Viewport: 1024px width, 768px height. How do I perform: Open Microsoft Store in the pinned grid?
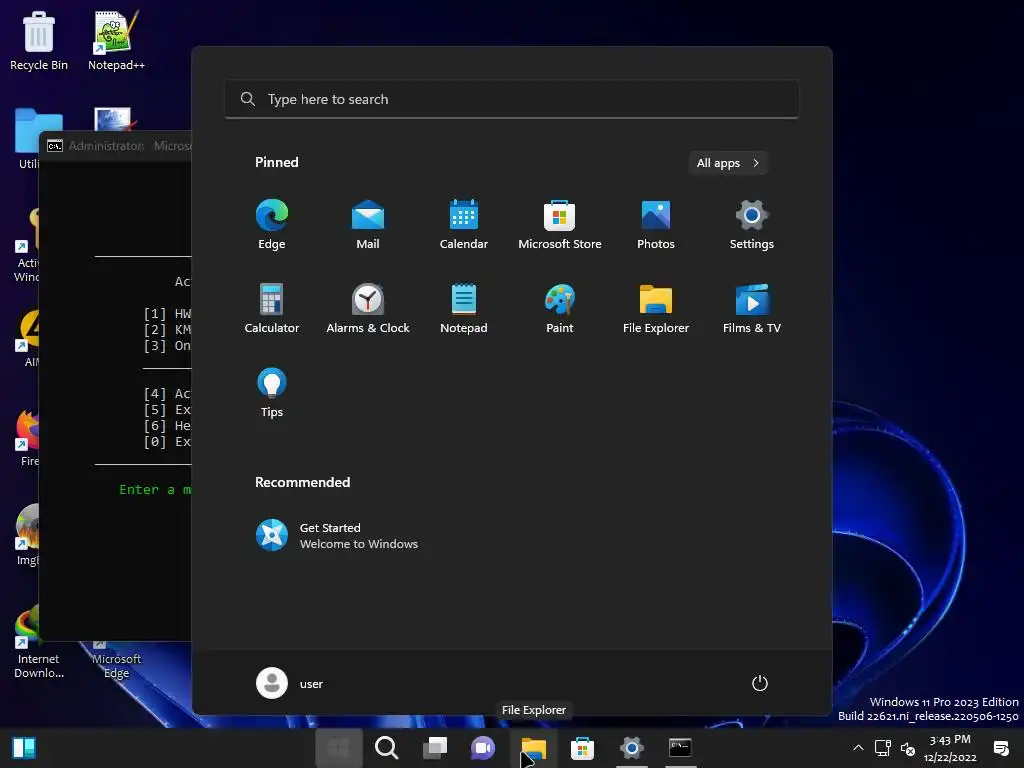pyautogui.click(x=560, y=225)
